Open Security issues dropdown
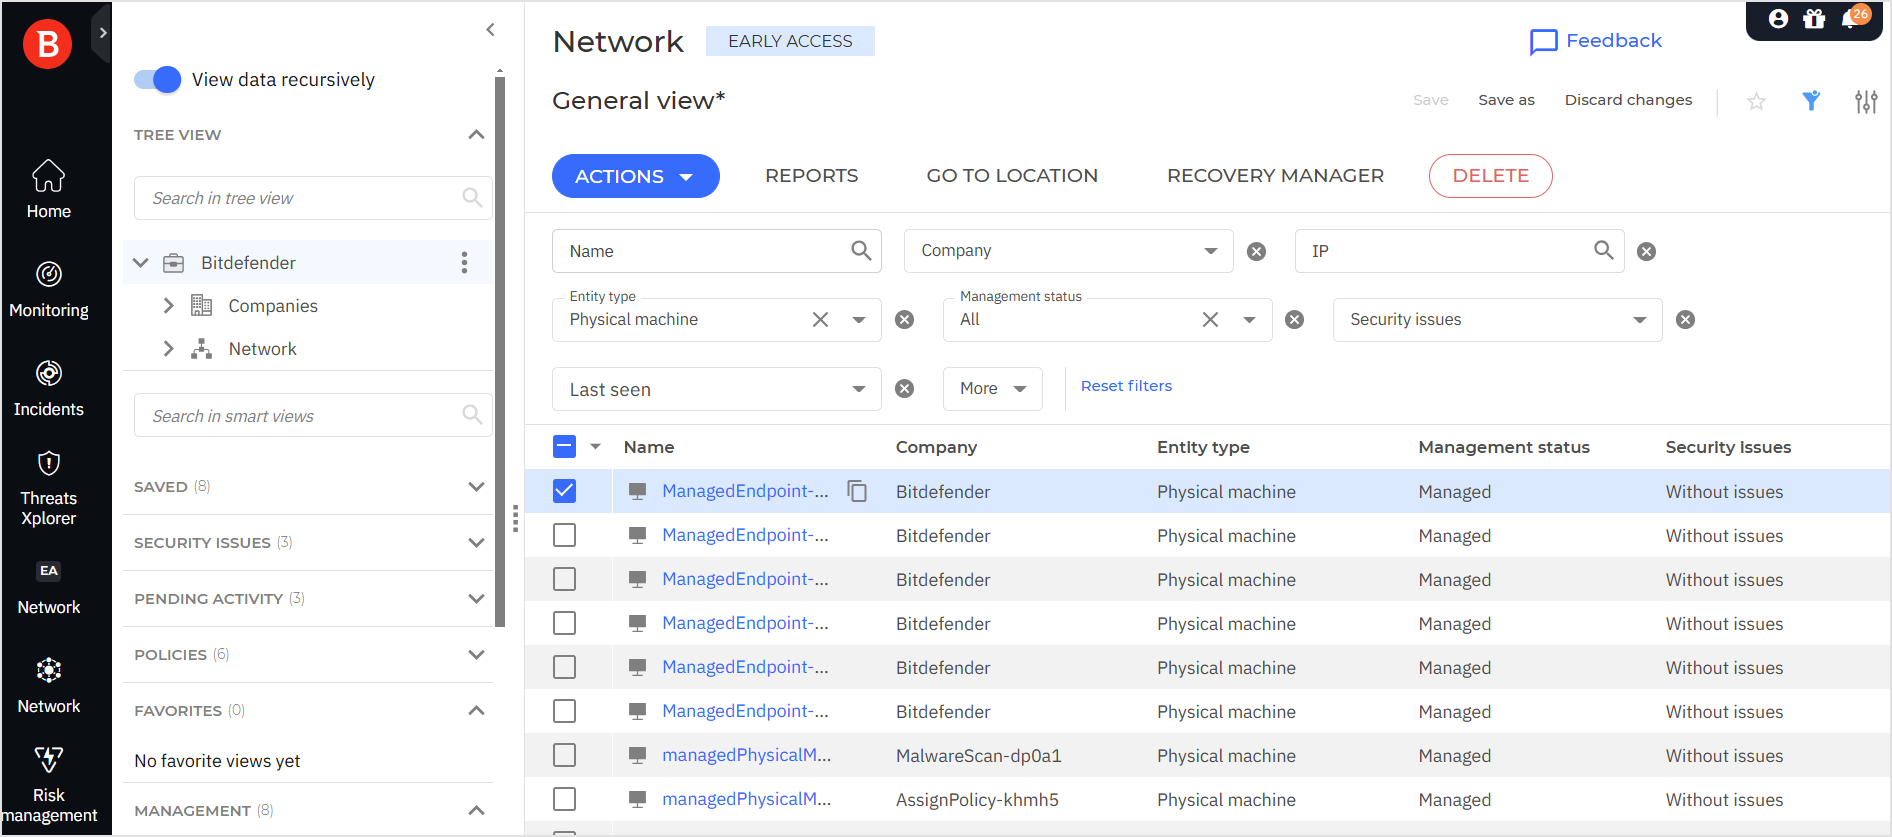Image resolution: width=1892 pixels, height=837 pixels. pos(1497,319)
